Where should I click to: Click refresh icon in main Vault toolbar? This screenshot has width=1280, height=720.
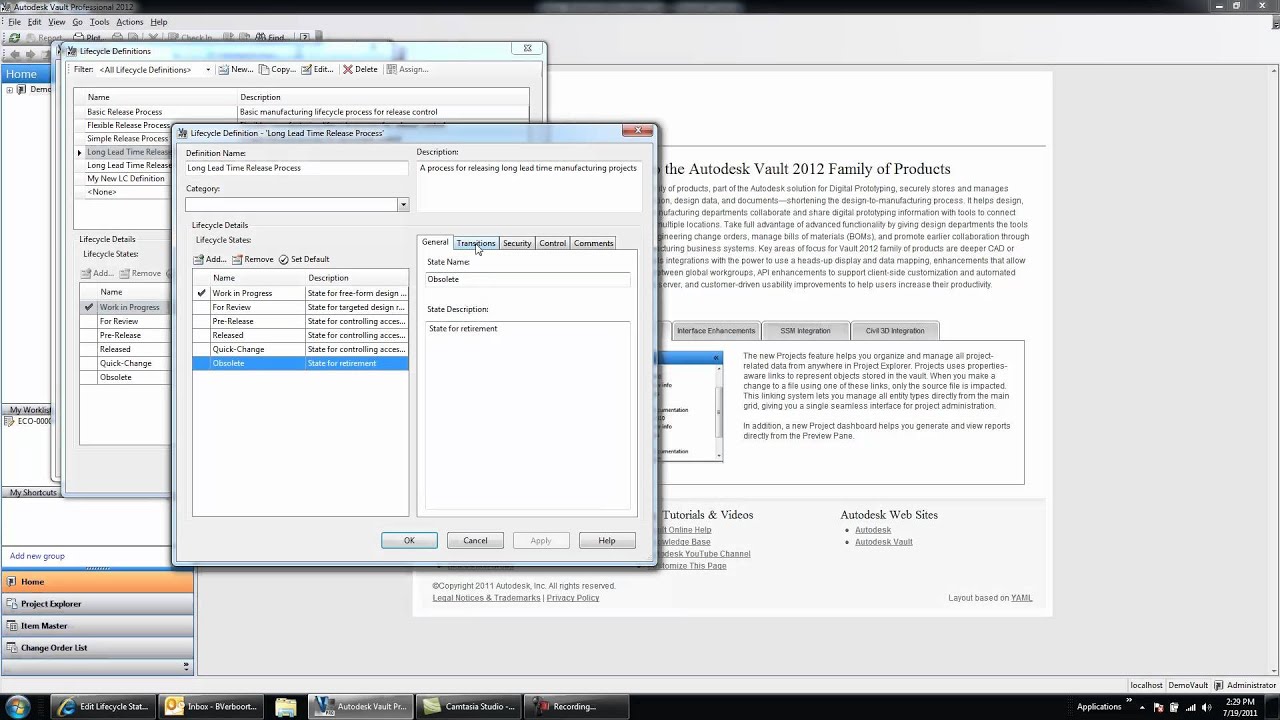15,38
